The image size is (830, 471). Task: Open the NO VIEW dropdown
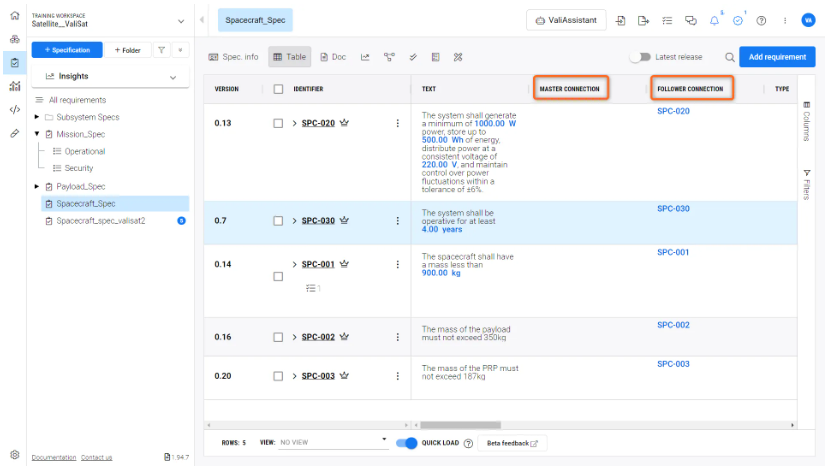coord(333,442)
